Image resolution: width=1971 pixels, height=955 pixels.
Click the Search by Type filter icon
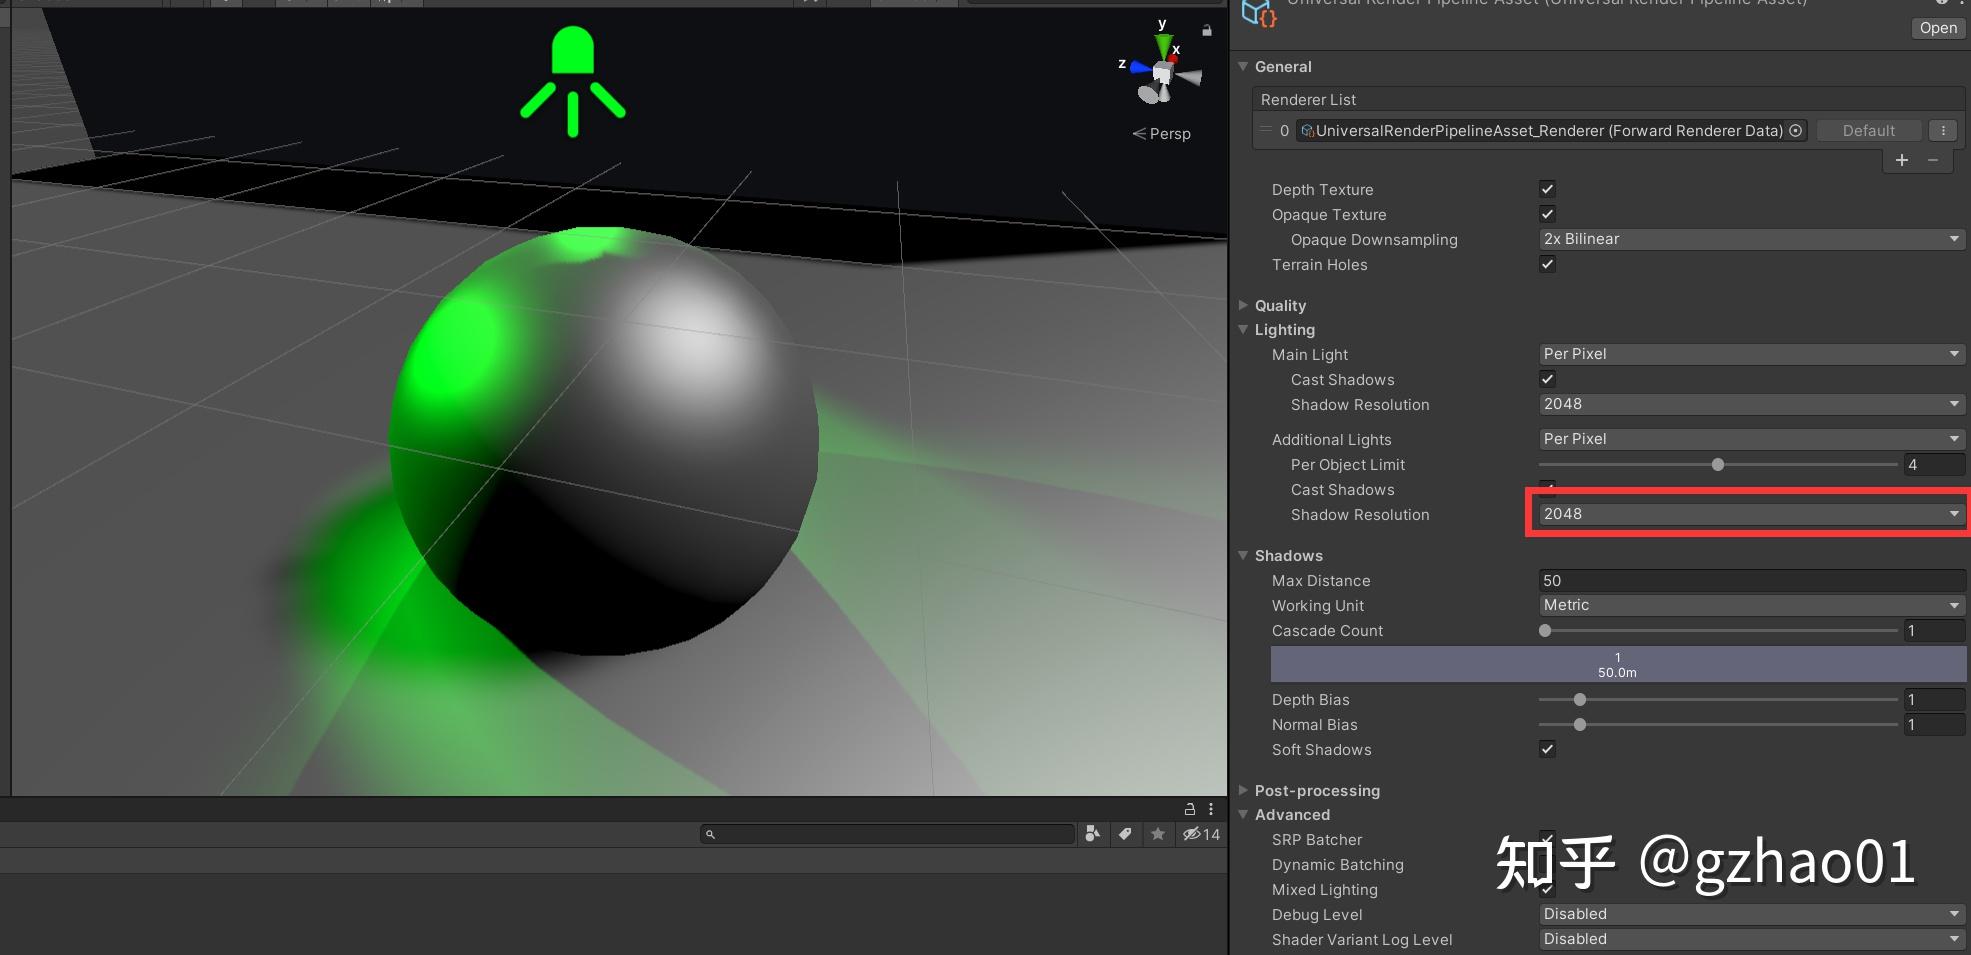pyautogui.click(x=1093, y=834)
